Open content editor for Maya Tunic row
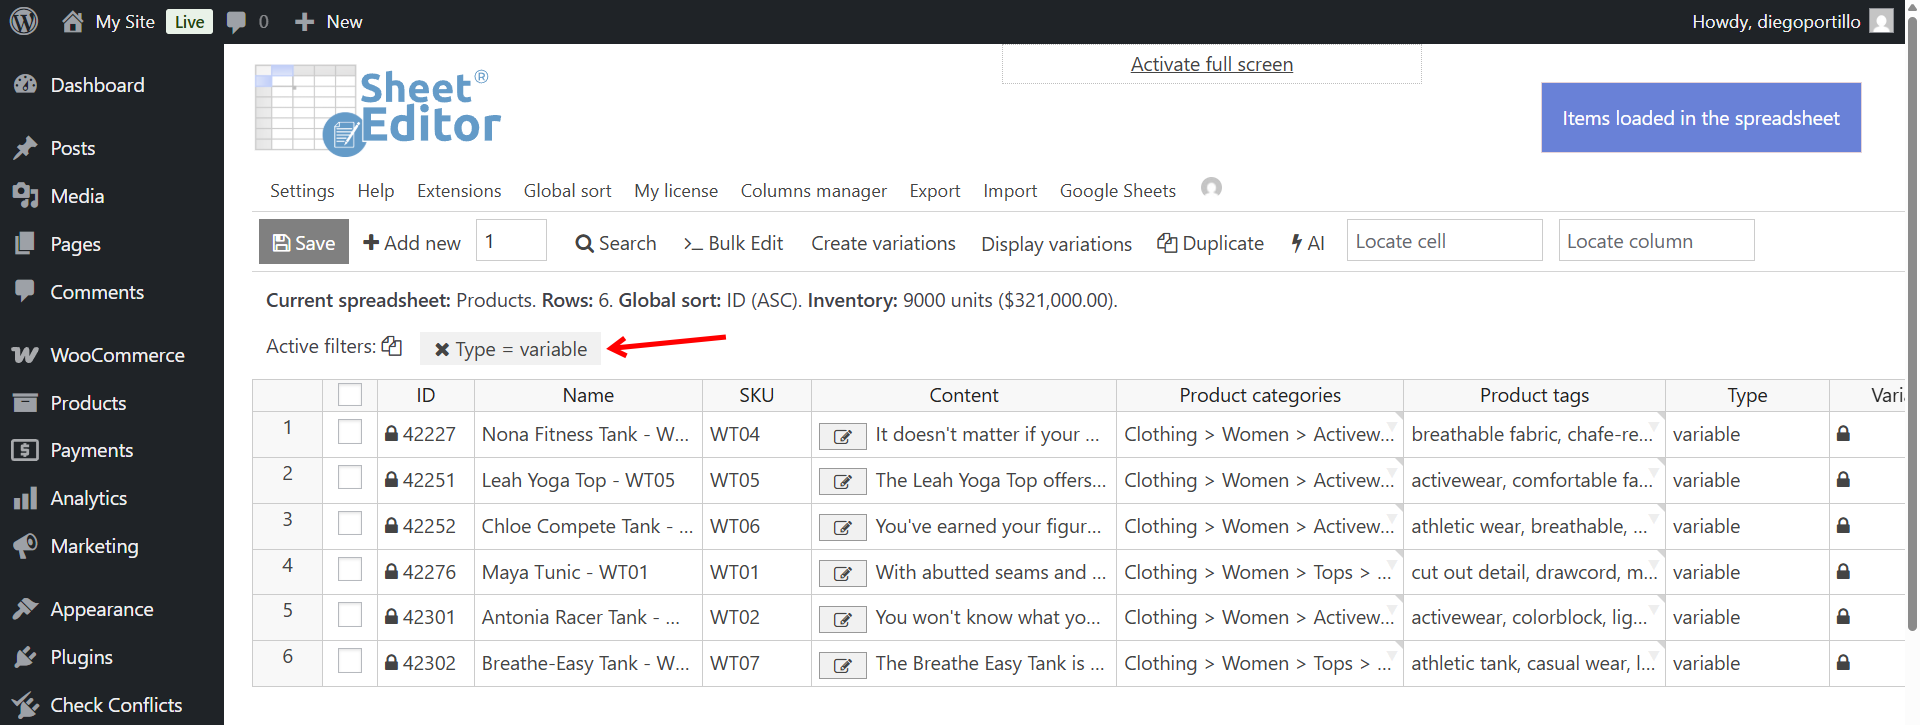Screen dimensions: 1920x725 pos(842,574)
